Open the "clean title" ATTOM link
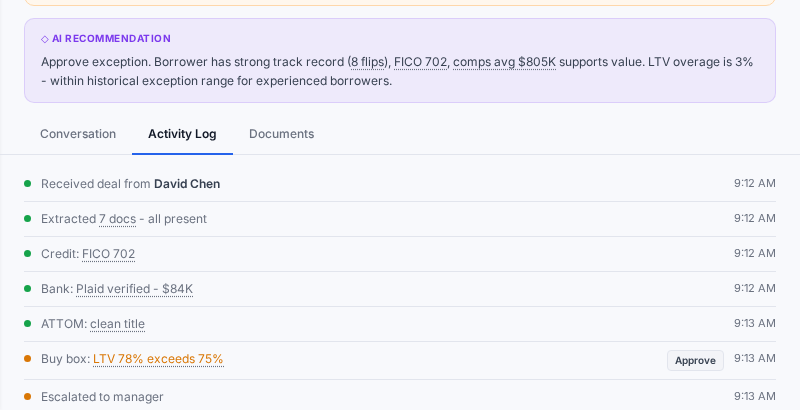800x410 pixels. [117, 324]
